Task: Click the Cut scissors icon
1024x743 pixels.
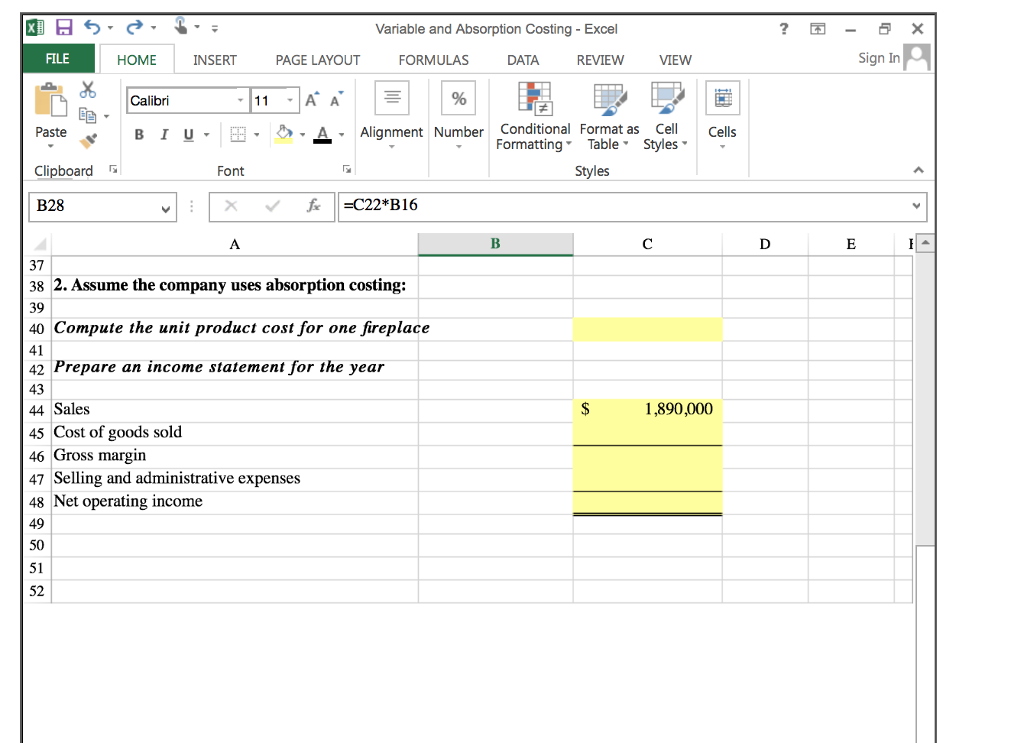Action: 88,90
